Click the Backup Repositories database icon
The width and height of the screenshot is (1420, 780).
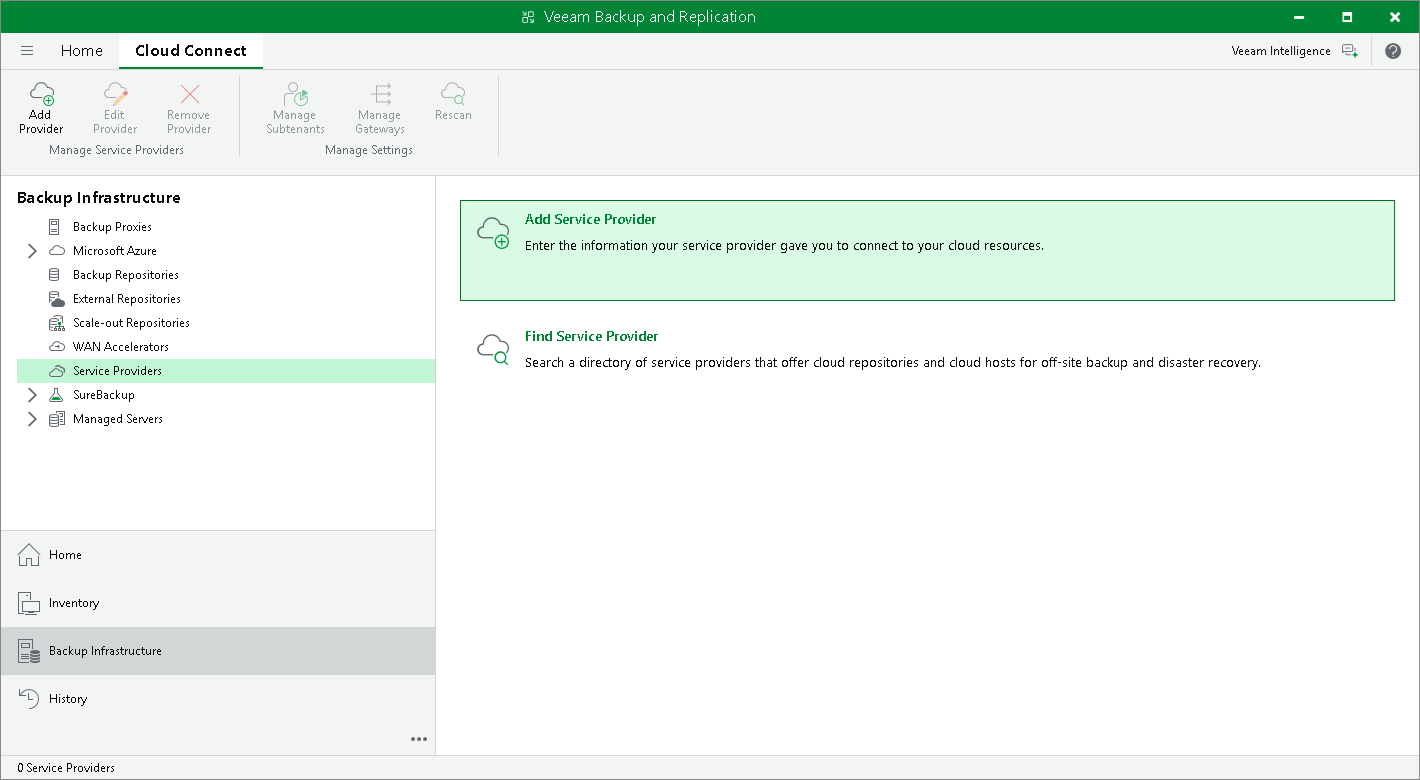(55, 275)
